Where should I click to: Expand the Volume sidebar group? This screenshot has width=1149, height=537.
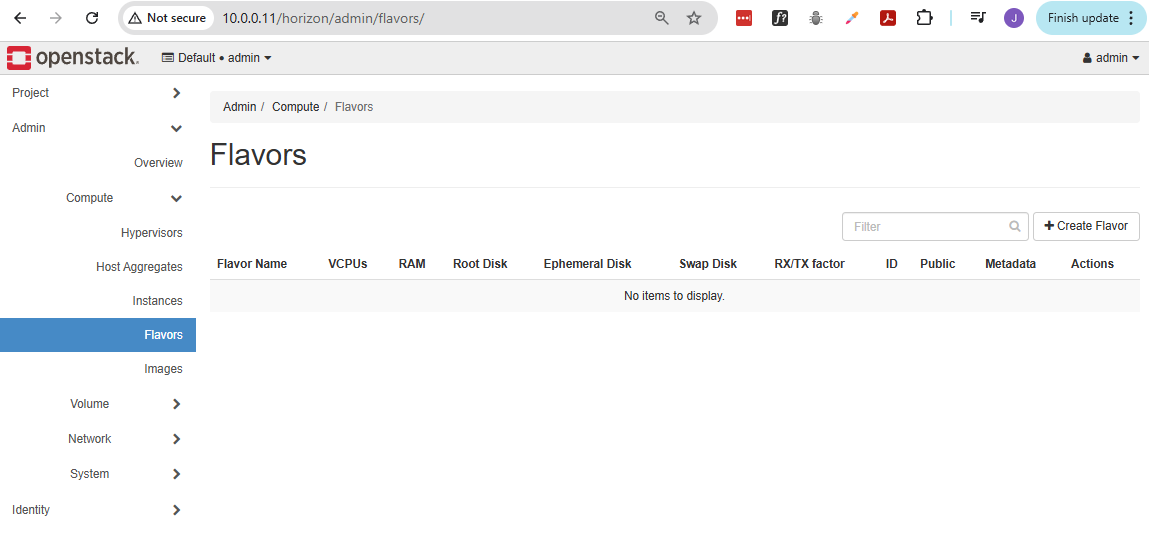[125, 404]
